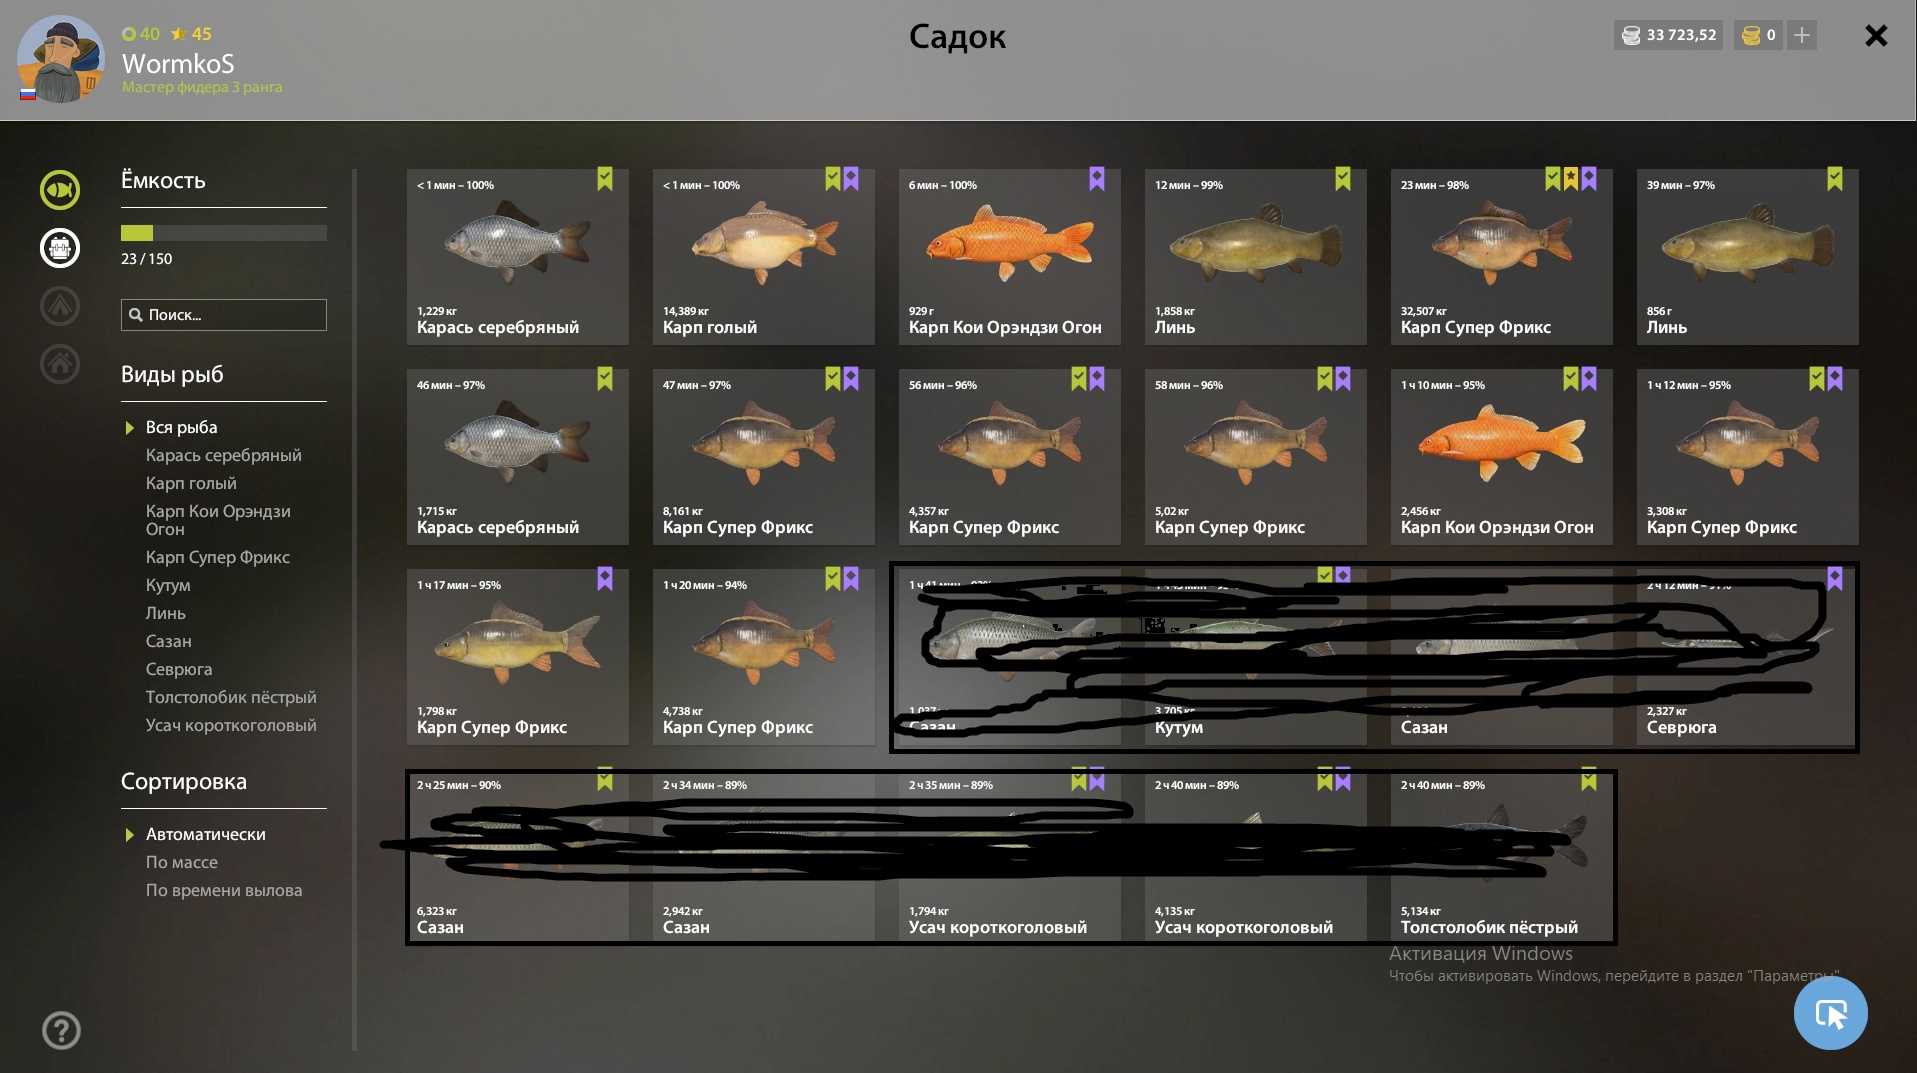
Task: Open the home base sidebar icon
Action: point(60,364)
